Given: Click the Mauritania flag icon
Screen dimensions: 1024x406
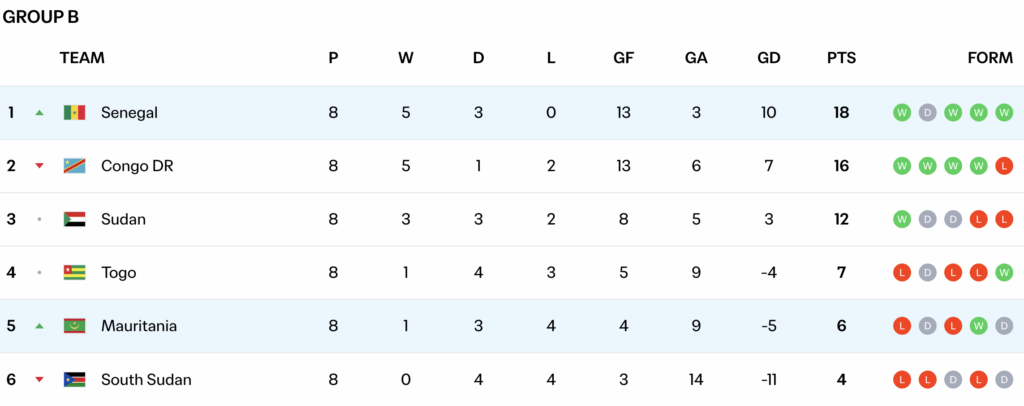Looking at the screenshot, I should coord(74,326).
